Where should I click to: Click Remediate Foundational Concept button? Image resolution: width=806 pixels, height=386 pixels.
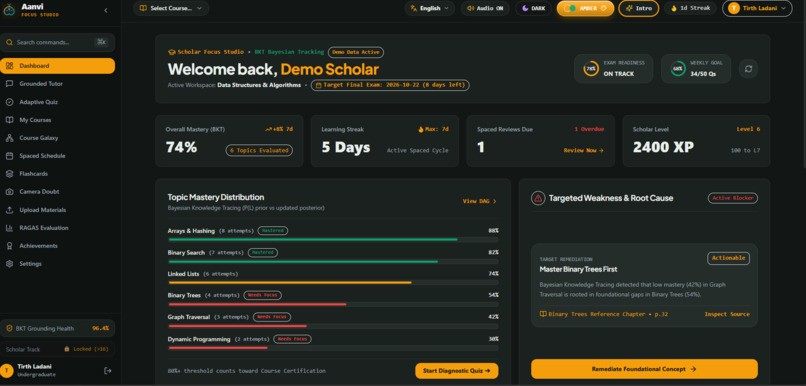coord(644,369)
